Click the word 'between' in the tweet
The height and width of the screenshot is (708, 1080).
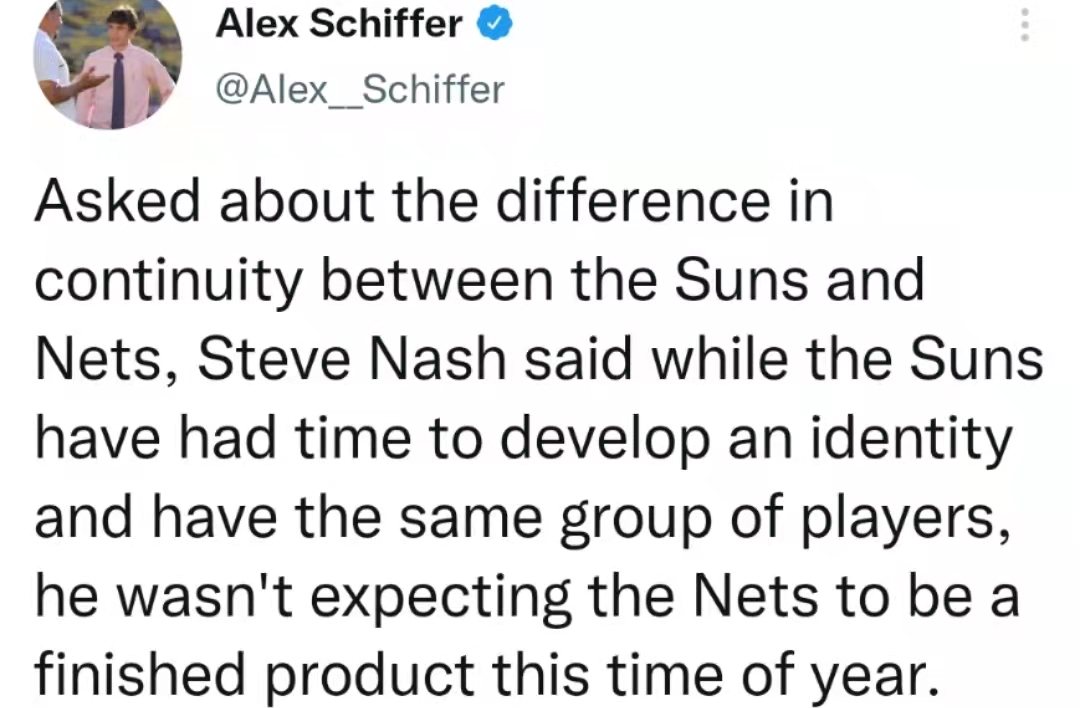point(437,281)
